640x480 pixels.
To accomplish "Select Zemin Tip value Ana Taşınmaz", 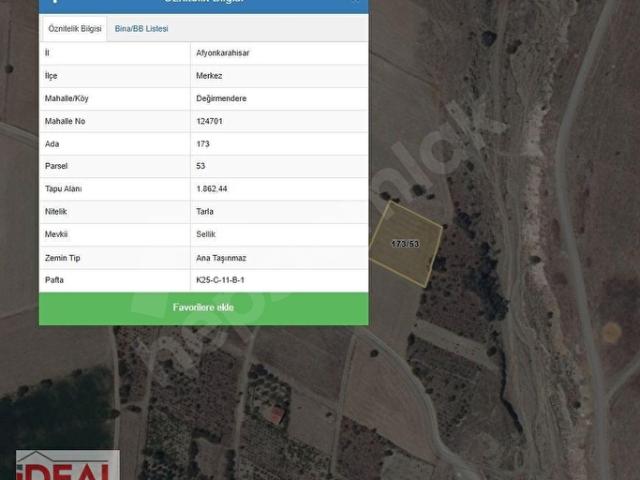I will point(221,258).
